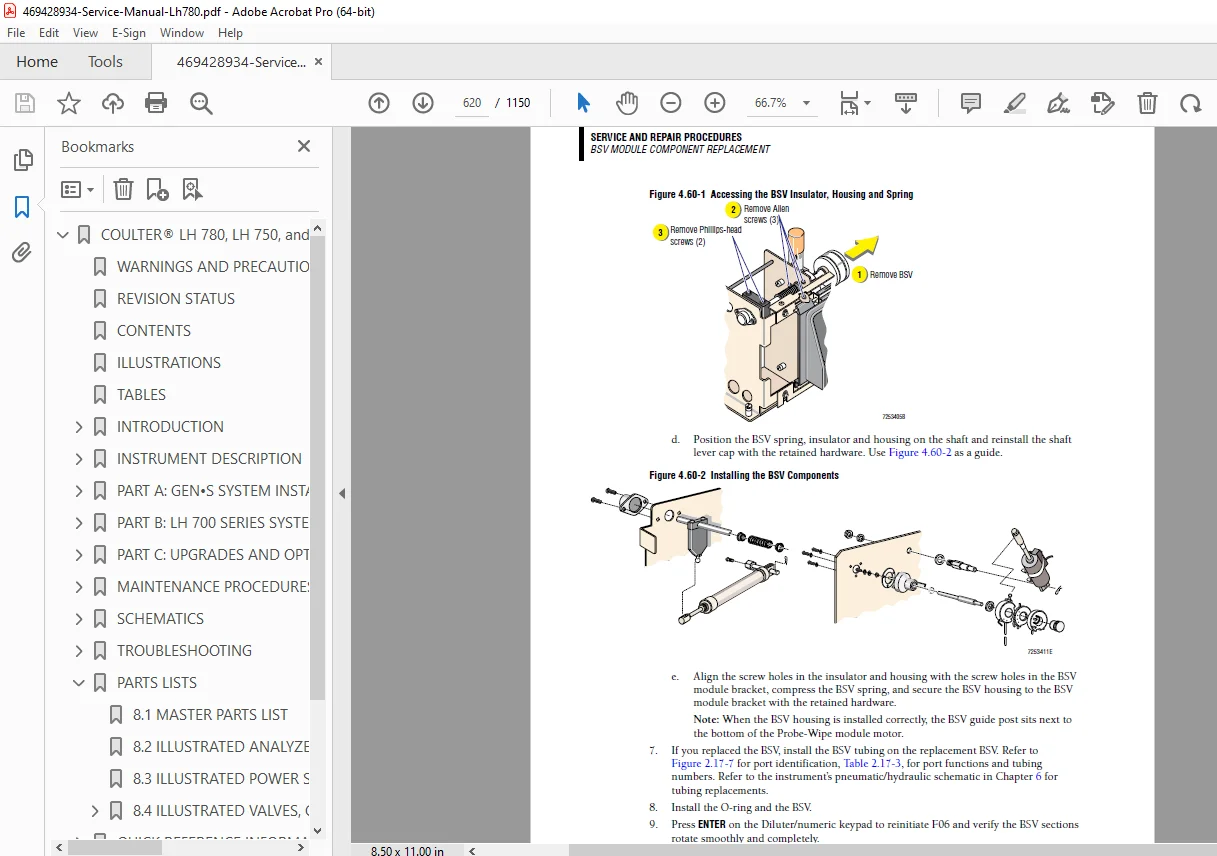Go to previous page arrow

tap(379, 103)
